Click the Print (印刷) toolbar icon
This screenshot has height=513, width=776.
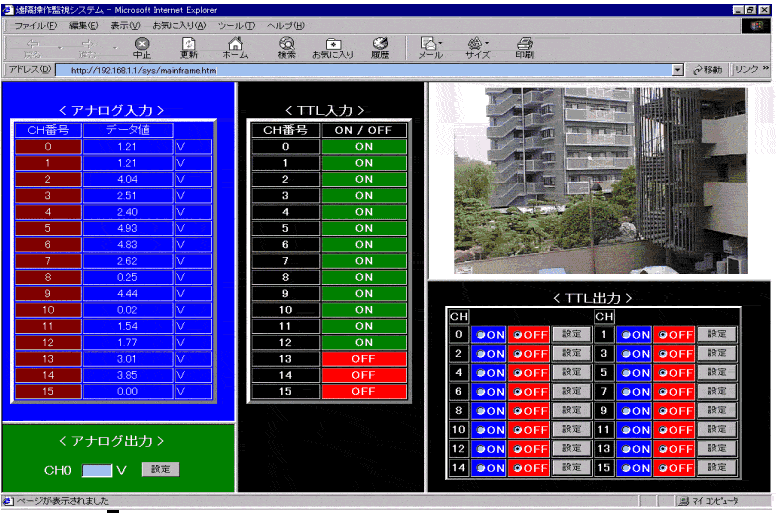(524, 45)
